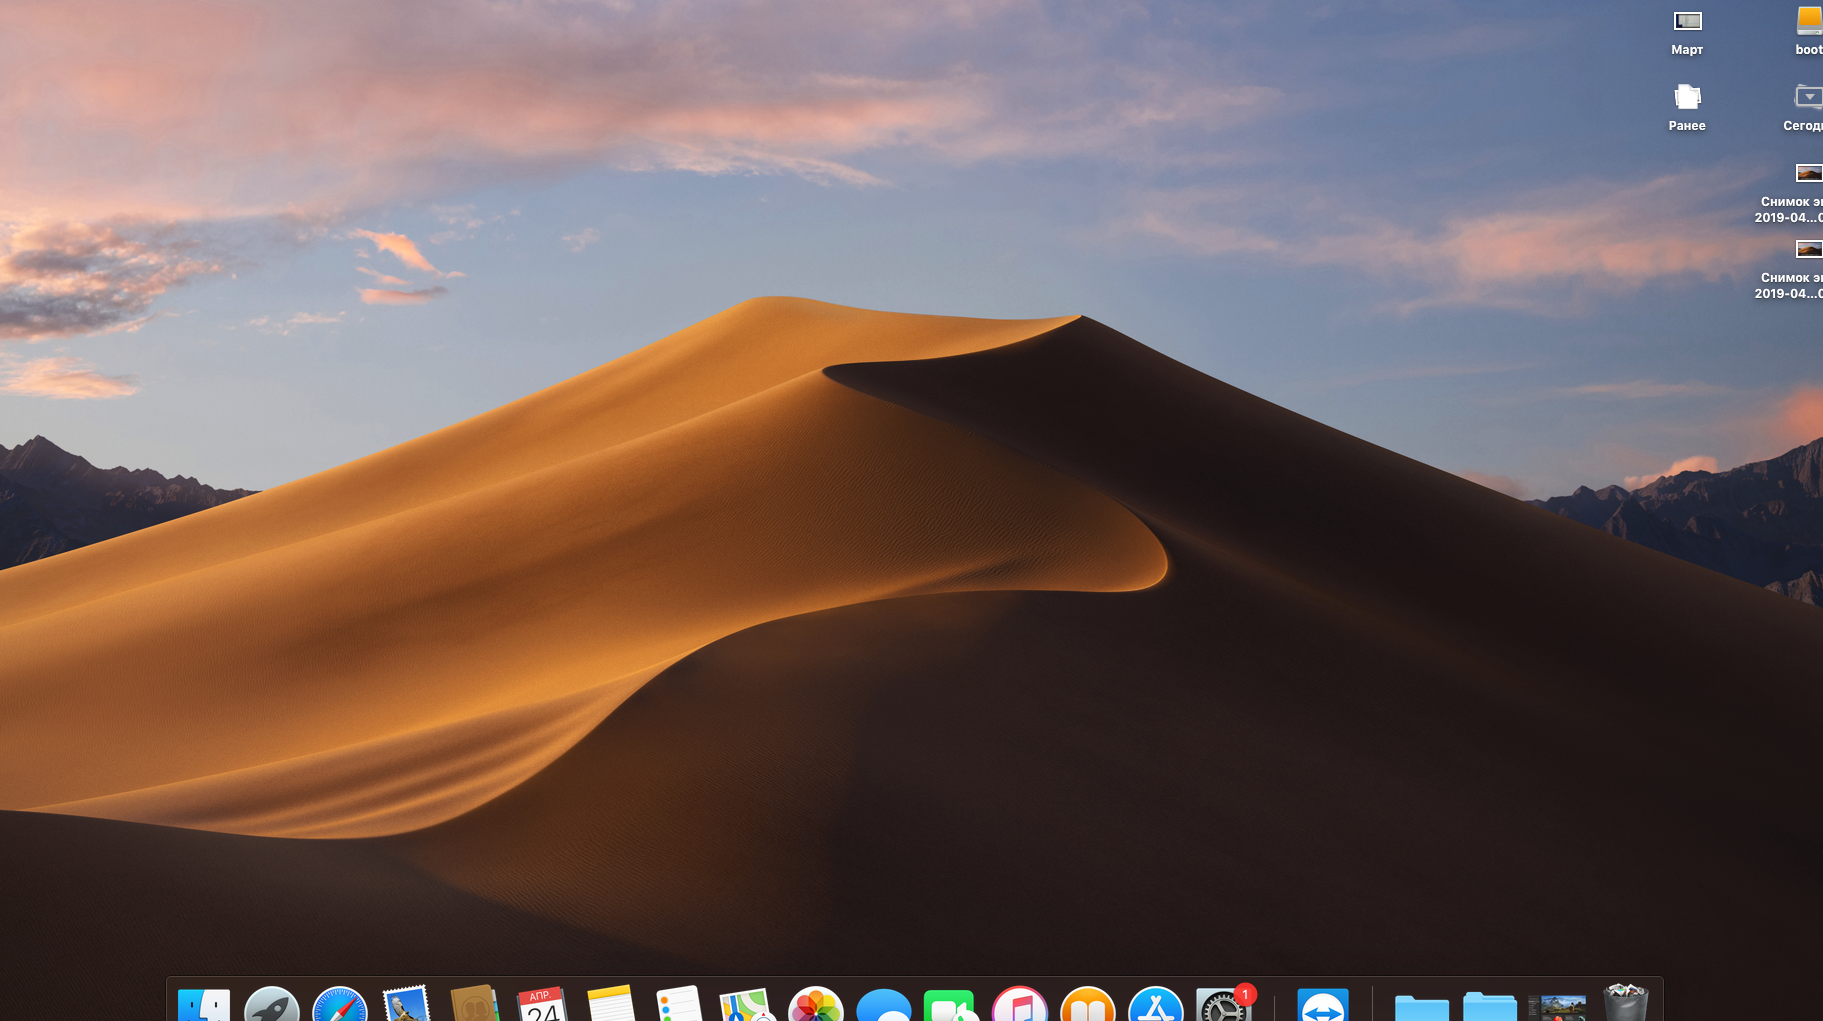1823x1021 pixels.
Task: Launch TeamViewer from the Dock
Action: point(1323,1004)
